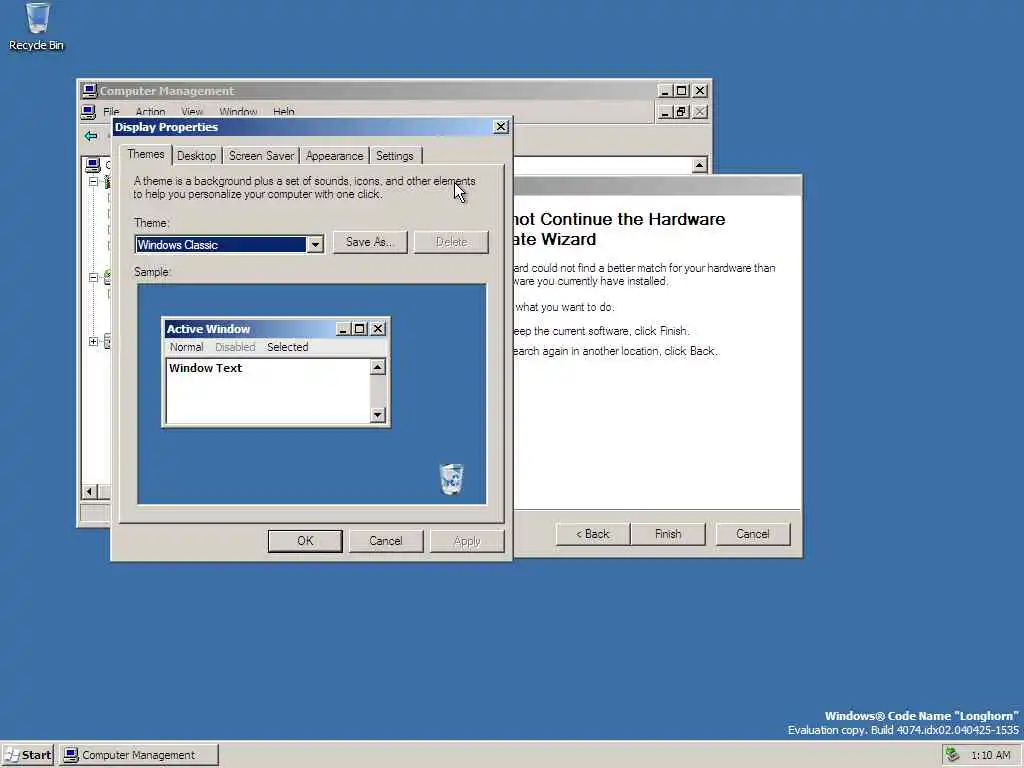
Task: Restore the inner MMC console window
Action: (681, 112)
